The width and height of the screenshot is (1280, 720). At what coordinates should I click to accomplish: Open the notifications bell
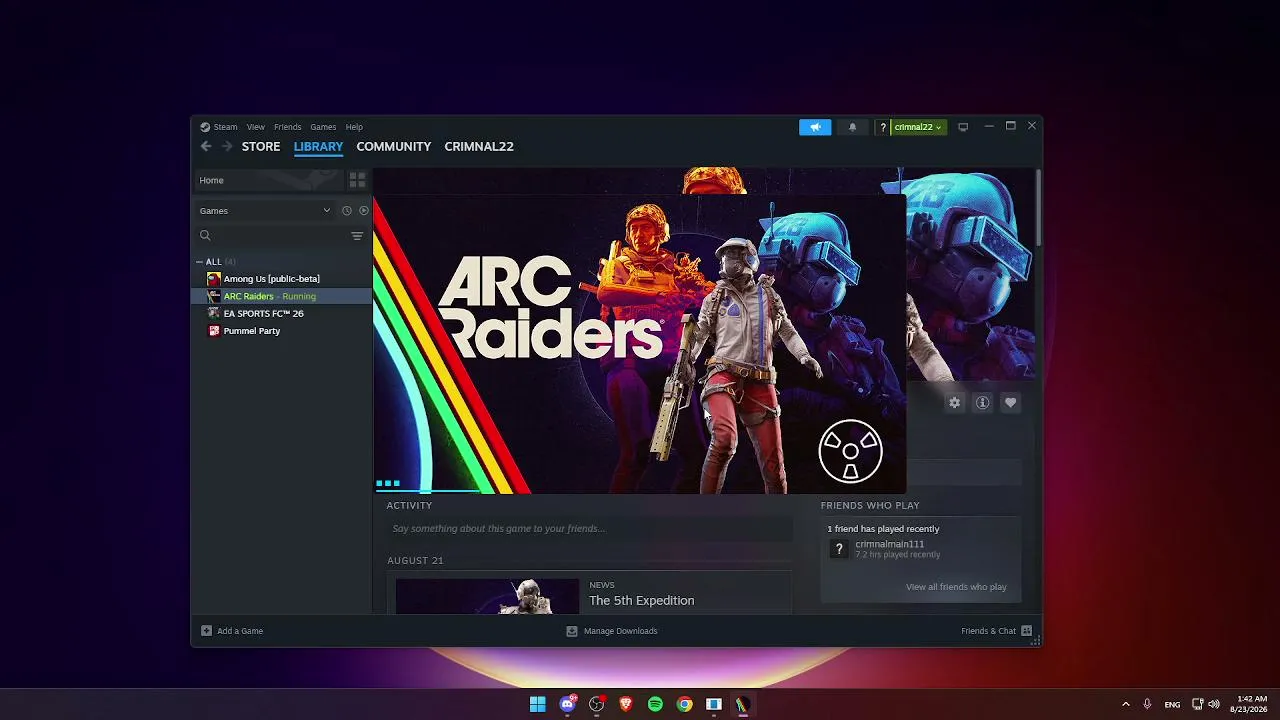(852, 127)
